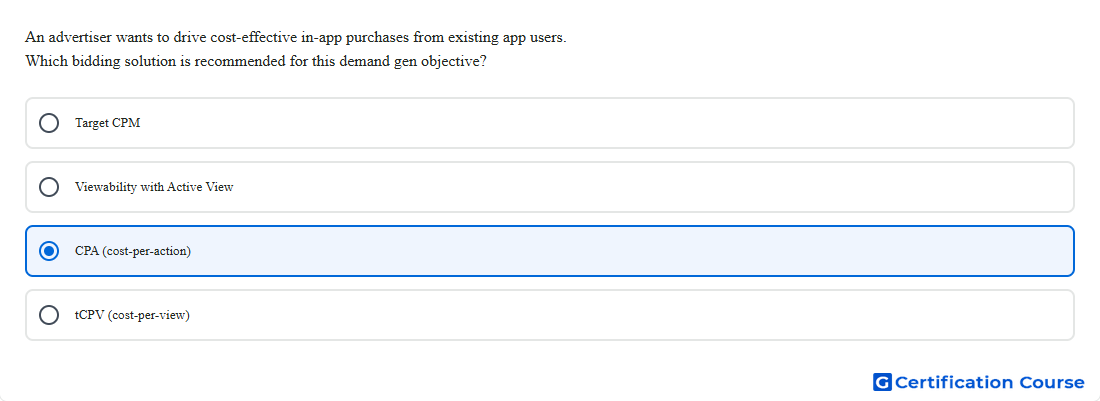Choose the Viewability with Active View radio button
1100x401 pixels.
(49, 187)
